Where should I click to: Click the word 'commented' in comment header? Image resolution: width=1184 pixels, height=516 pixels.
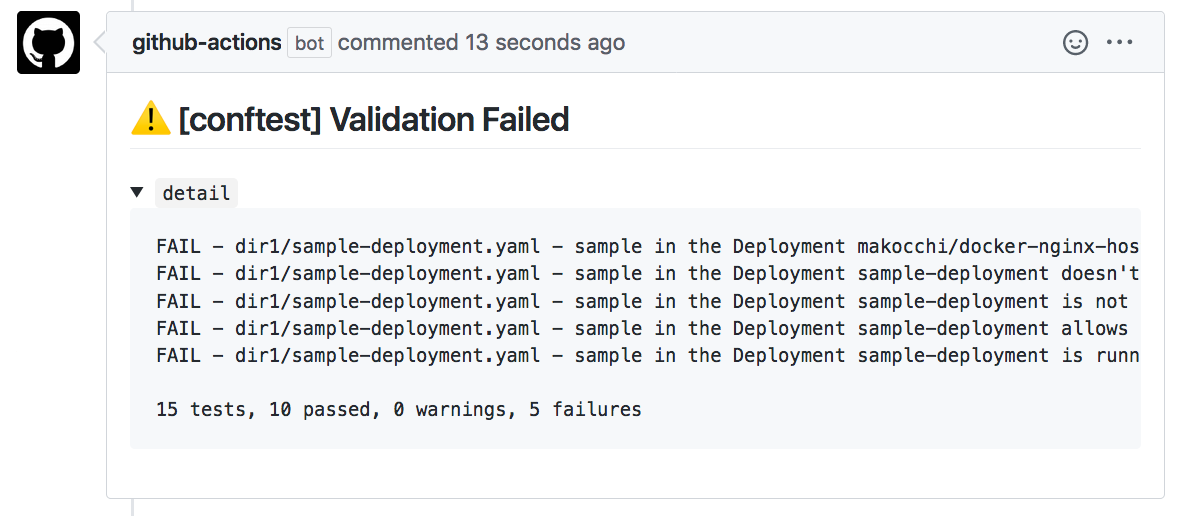[x=398, y=42]
